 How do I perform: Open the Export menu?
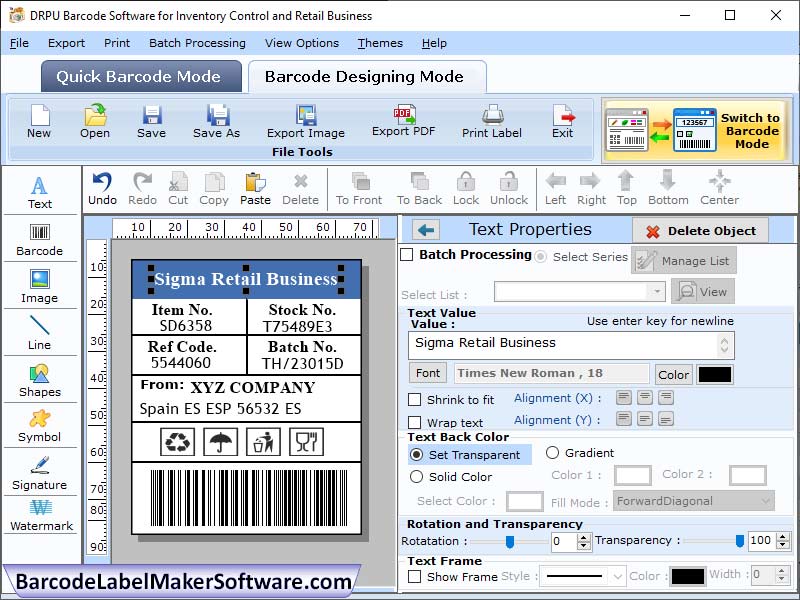[x=66, y=43]
